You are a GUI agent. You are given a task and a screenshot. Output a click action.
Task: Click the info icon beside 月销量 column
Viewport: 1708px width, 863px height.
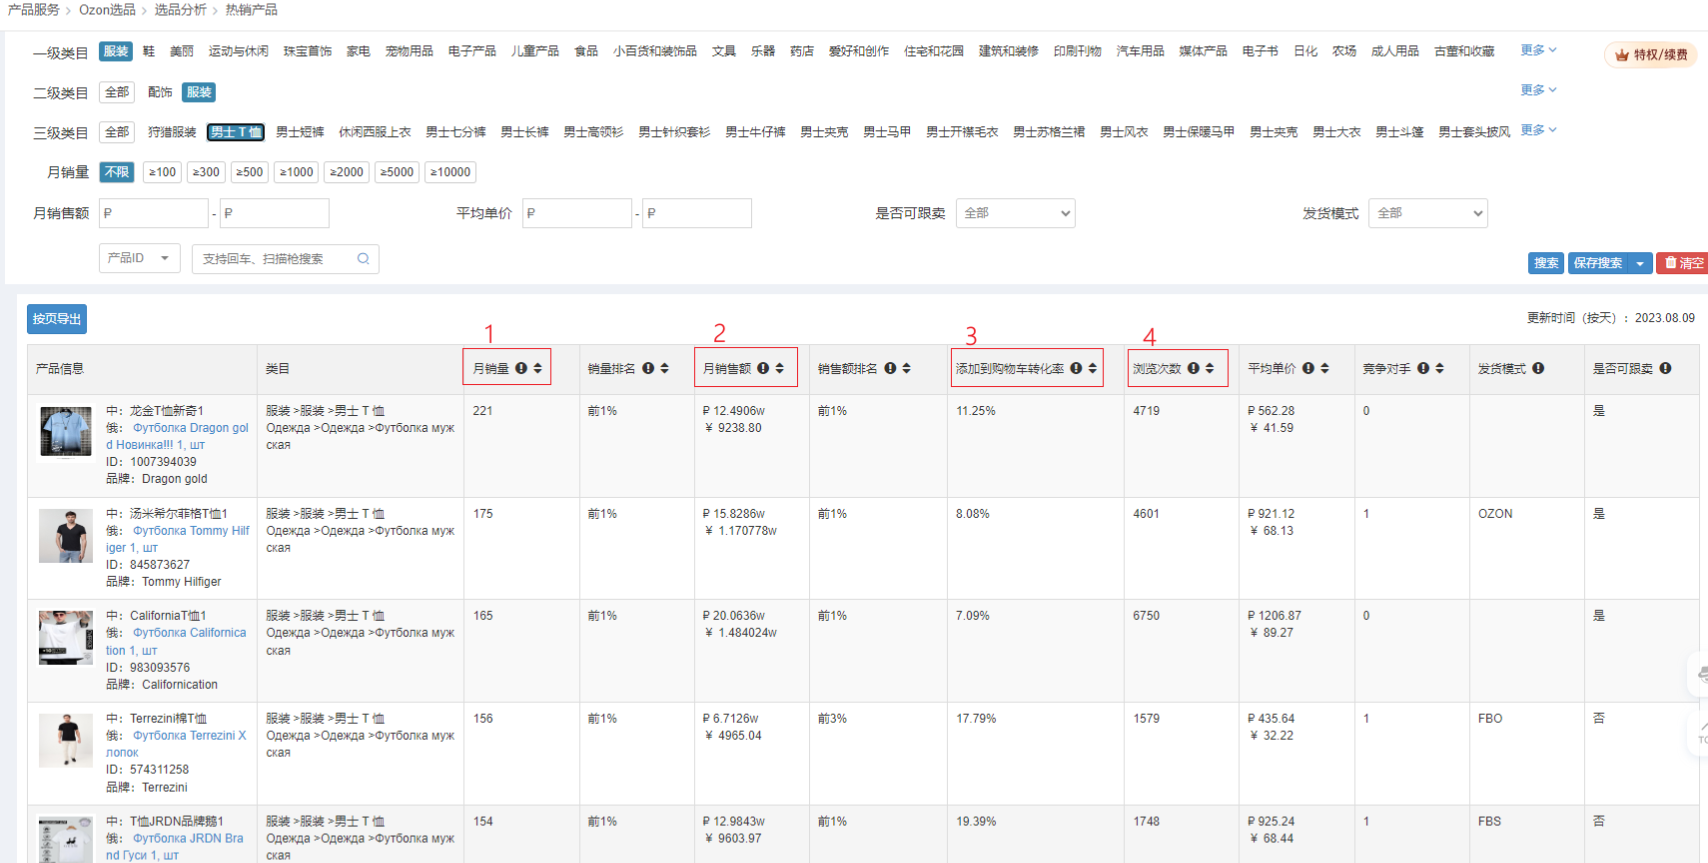coord(521,368)
